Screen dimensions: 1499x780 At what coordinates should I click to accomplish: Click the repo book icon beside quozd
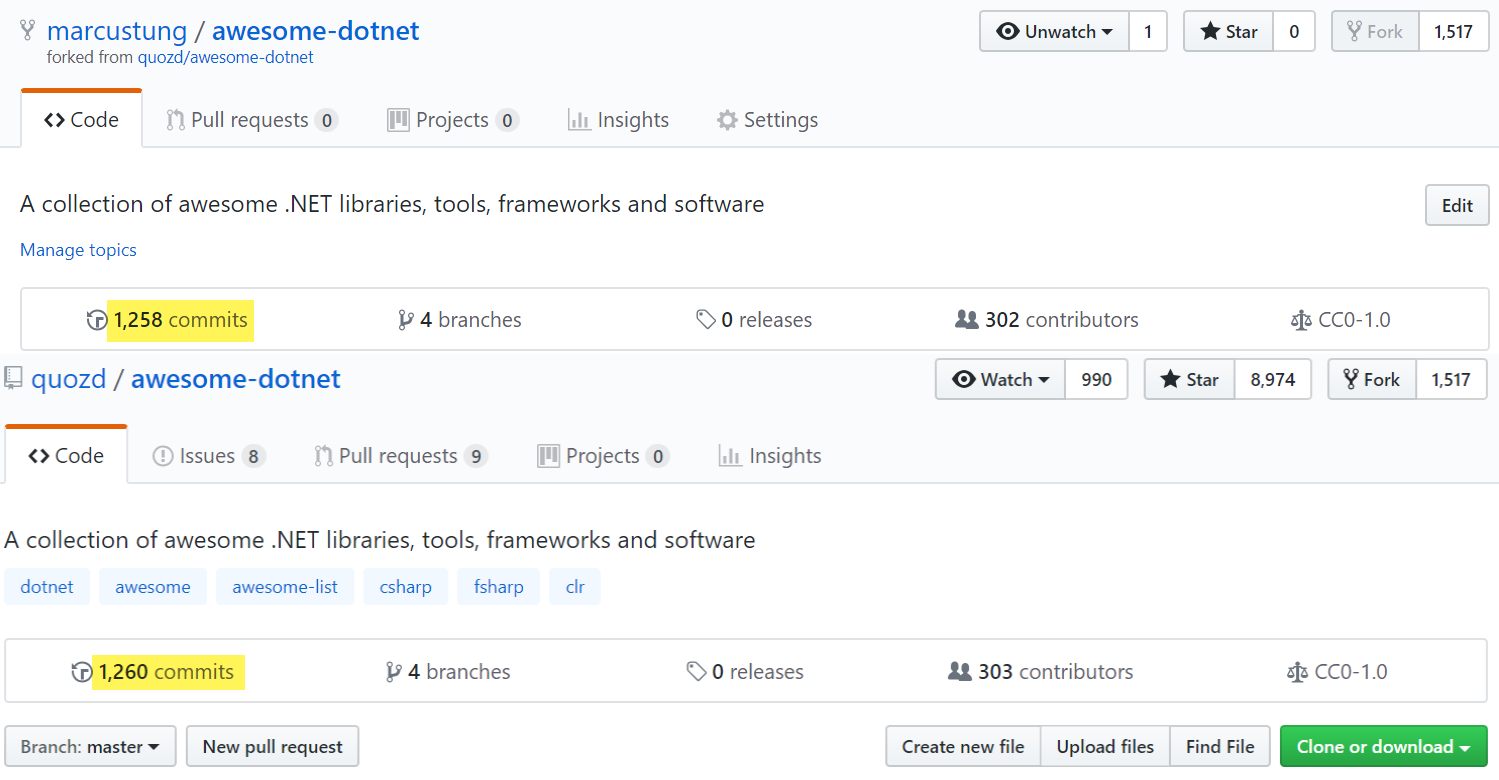coord(13,378)
